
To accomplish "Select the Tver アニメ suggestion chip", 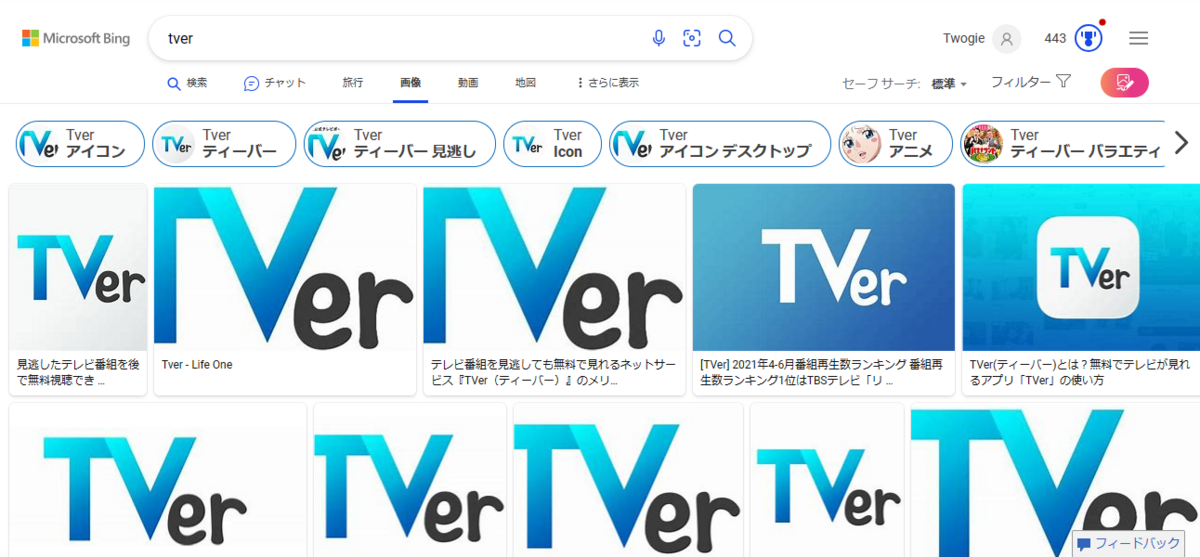I will tap(895, 143).
